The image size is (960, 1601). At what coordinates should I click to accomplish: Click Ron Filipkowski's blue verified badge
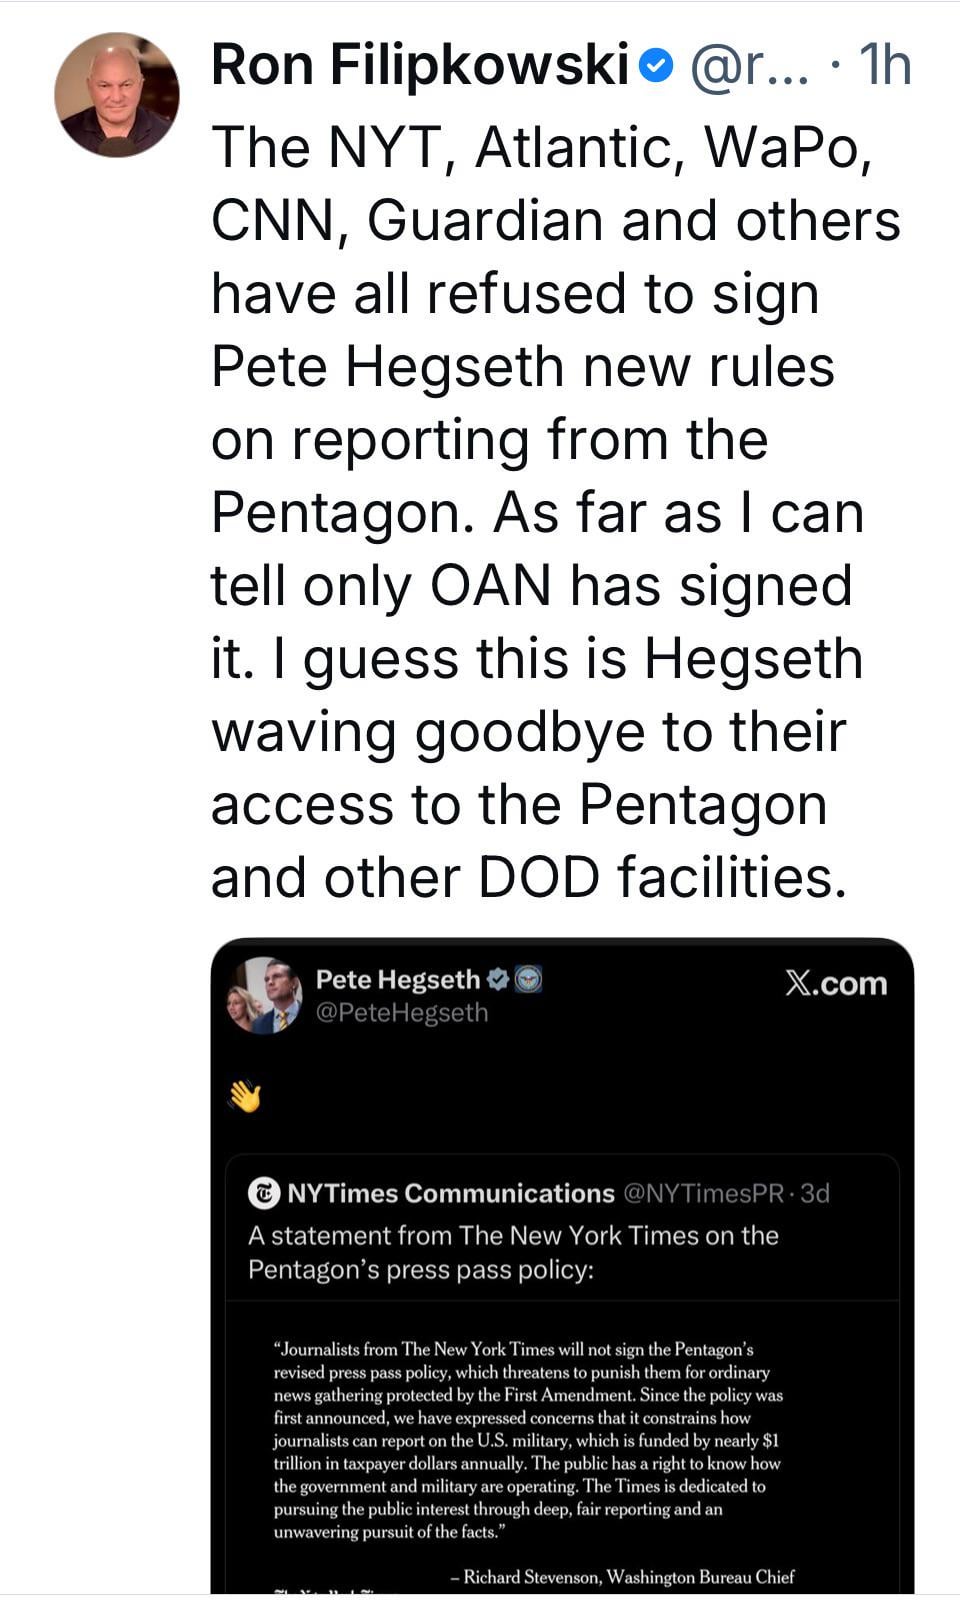[x=655, y=67]
